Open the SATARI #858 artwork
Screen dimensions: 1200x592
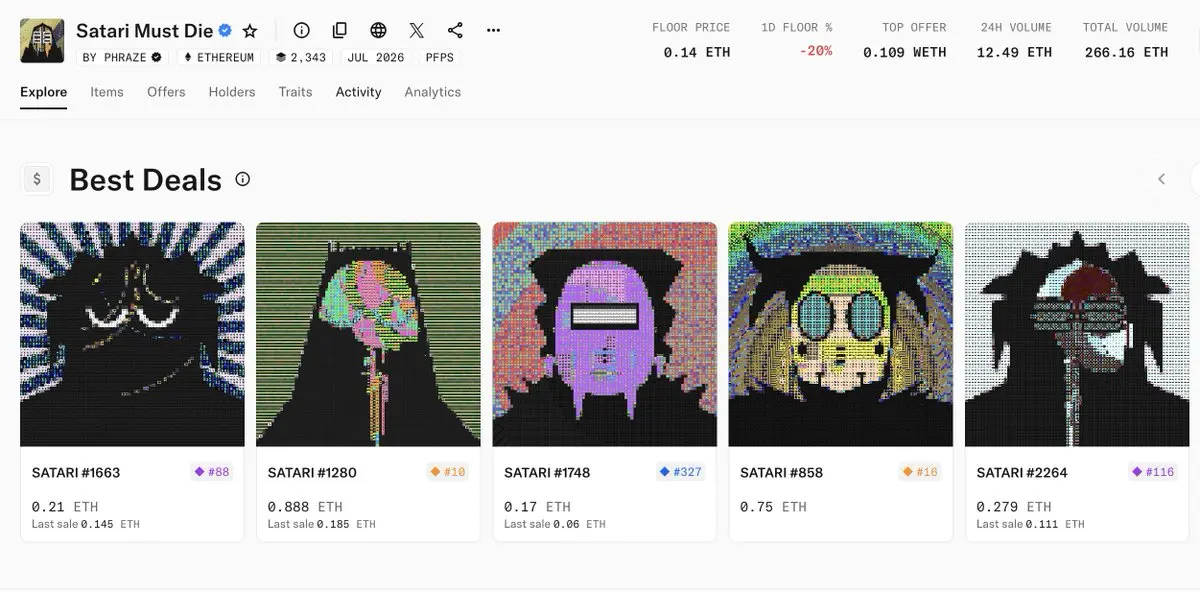(840, 334)
